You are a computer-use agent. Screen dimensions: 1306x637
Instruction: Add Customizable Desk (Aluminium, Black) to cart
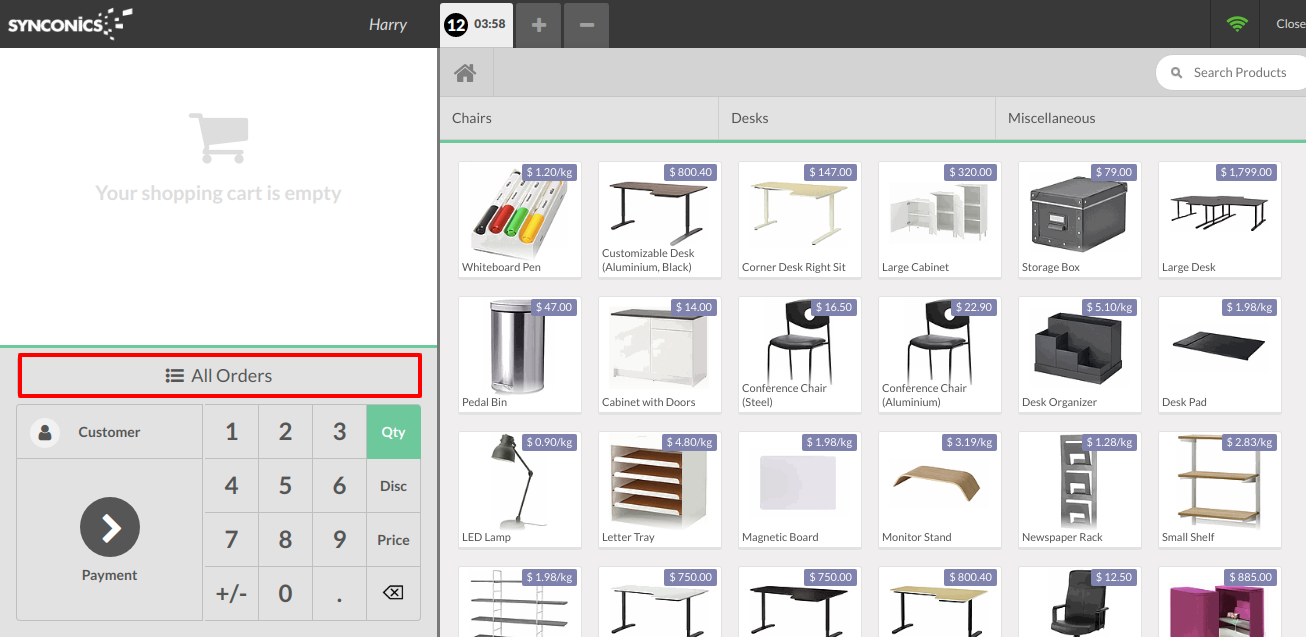click(x=660, y=220)
